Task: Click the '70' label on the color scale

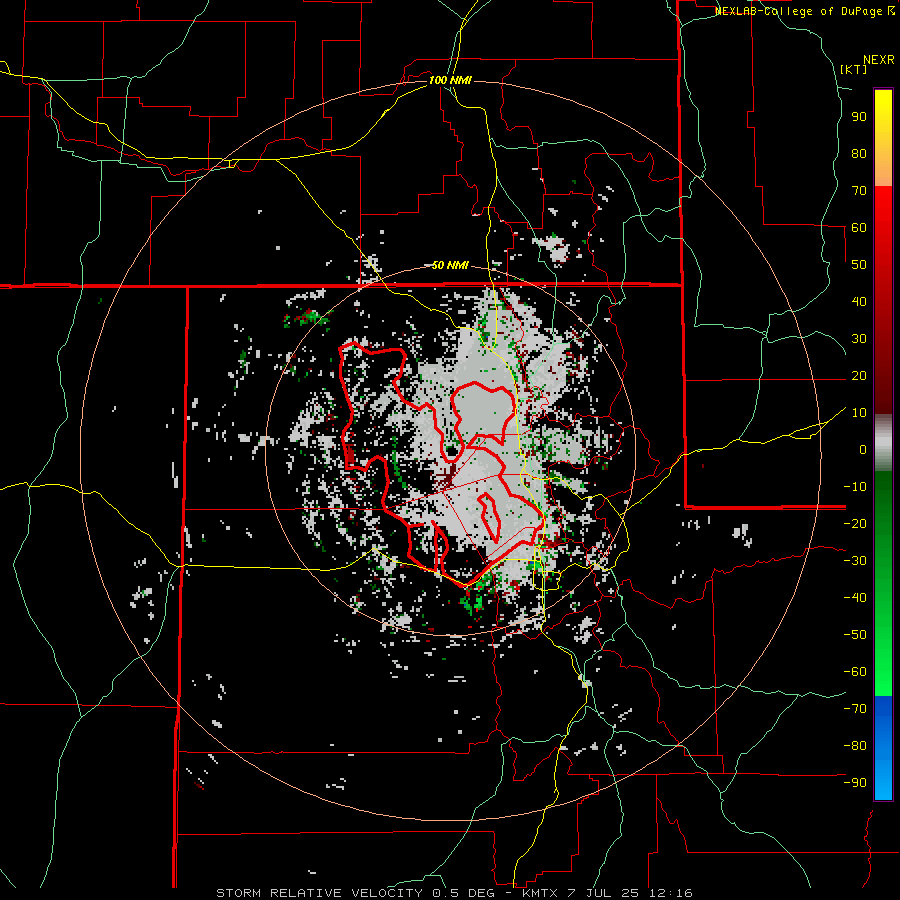Action: pos(859,191)
